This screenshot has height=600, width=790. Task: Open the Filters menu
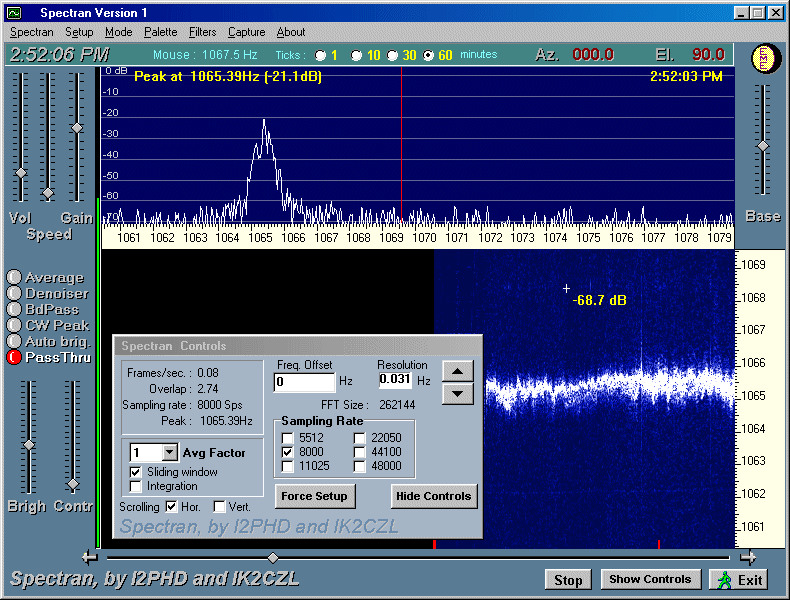(x=203, y=32)
